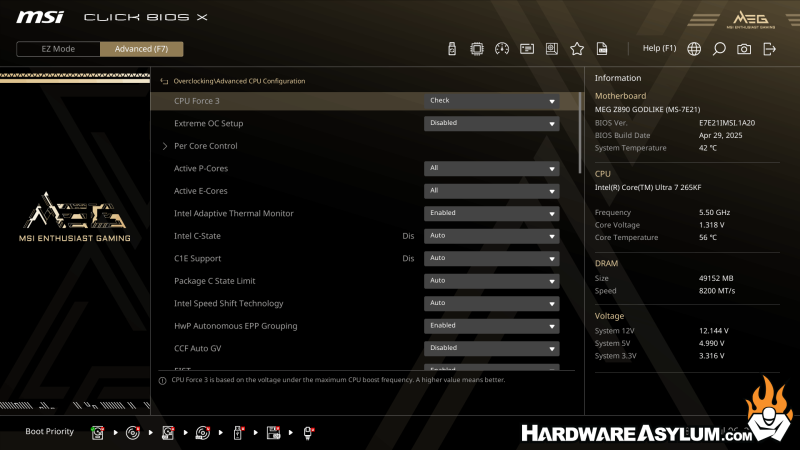Click the 1.318 V core voltage value
Image resolution: width=800 pixels, height=450 pixels.
tap(711, 225)
